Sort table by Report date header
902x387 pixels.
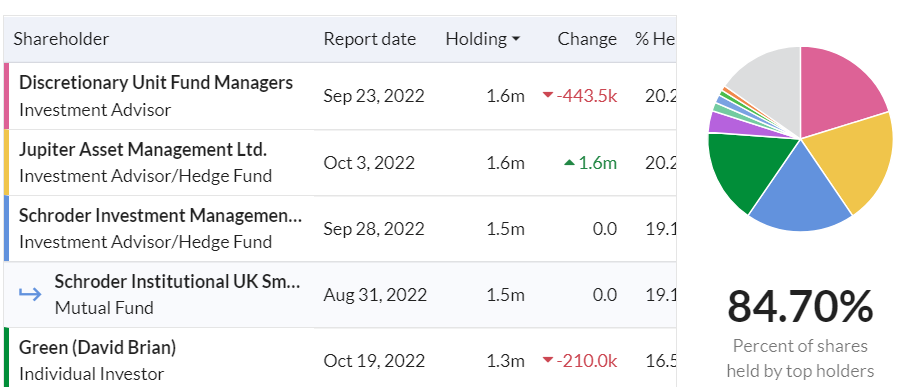coord(369,39)
